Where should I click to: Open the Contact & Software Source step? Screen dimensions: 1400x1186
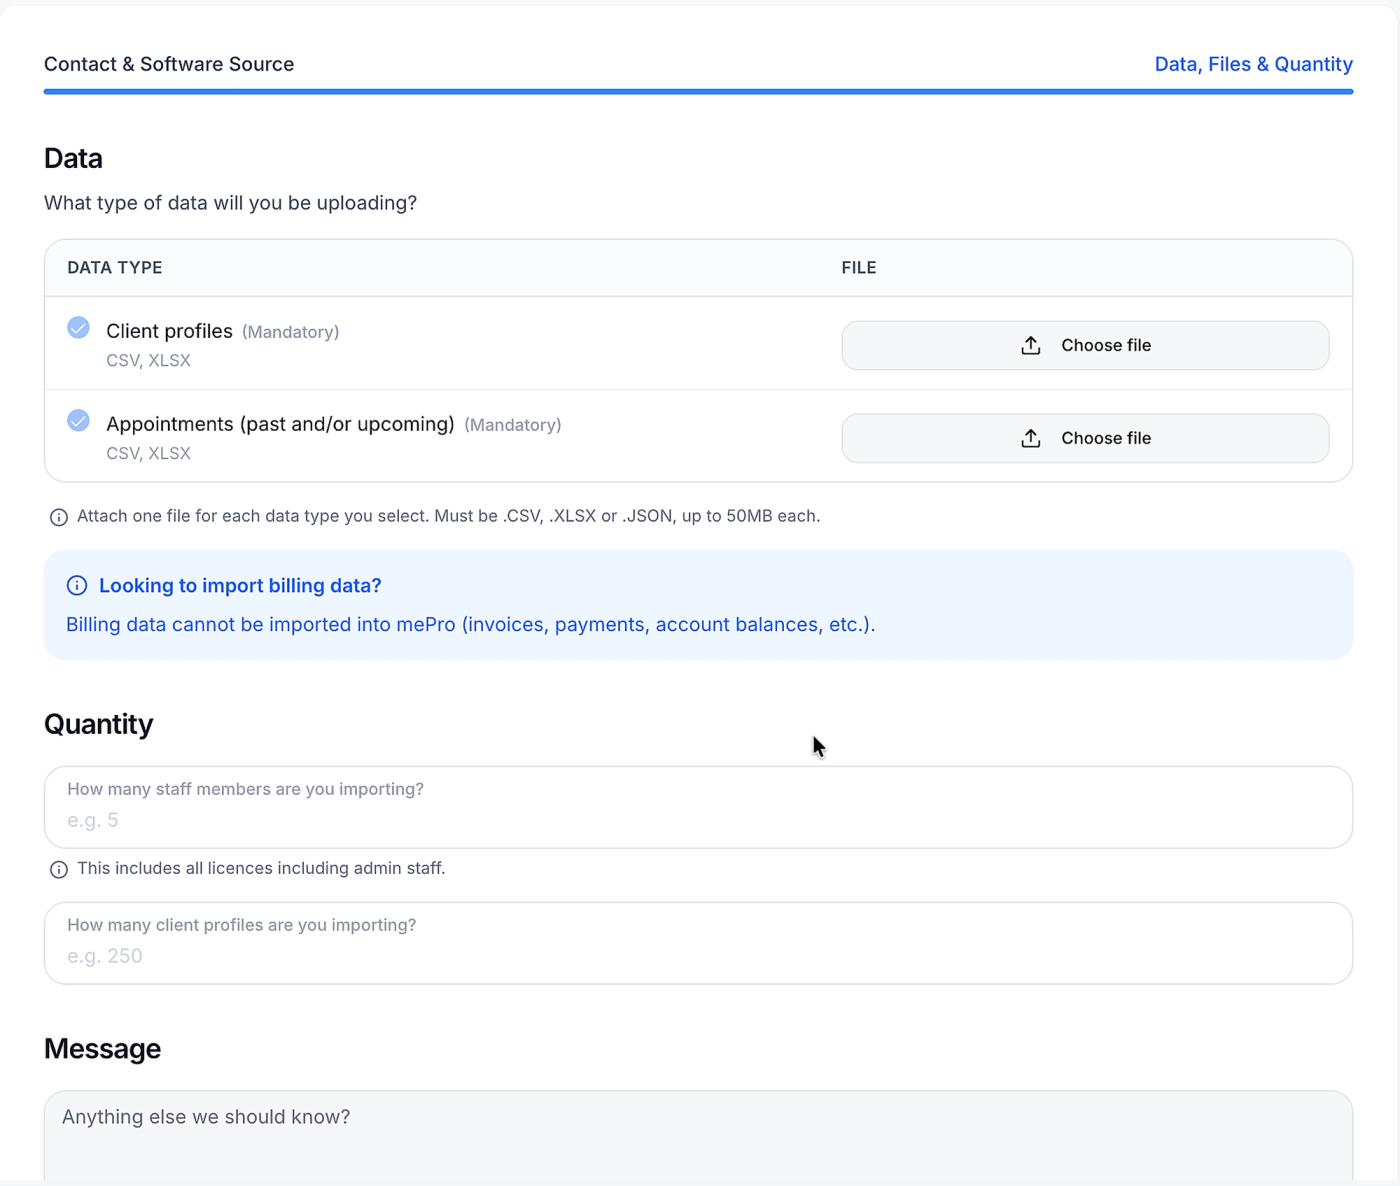click(169, 64)
